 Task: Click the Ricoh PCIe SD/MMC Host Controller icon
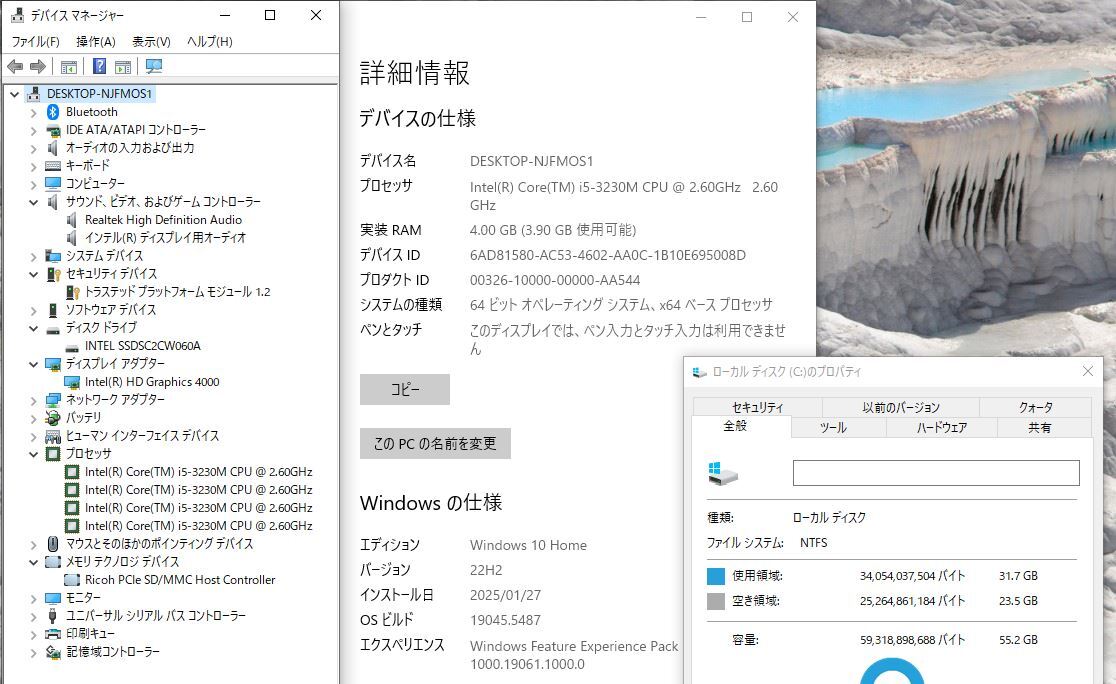tap(72, 580)
